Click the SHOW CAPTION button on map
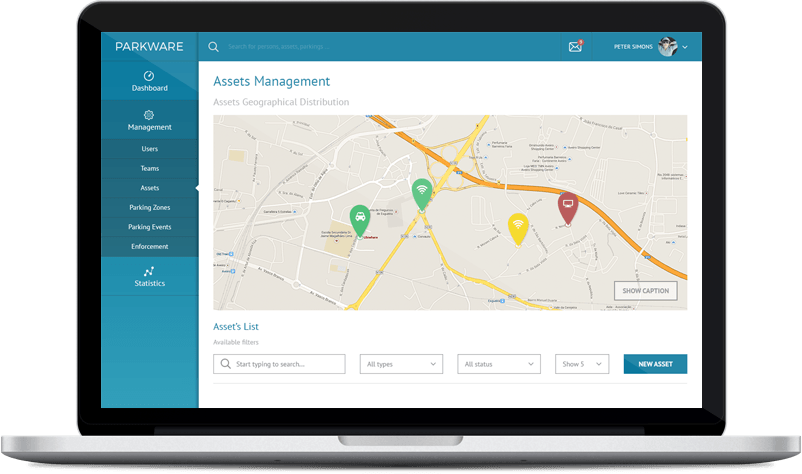This screenshot has height=474, width=802. (645, 290)
